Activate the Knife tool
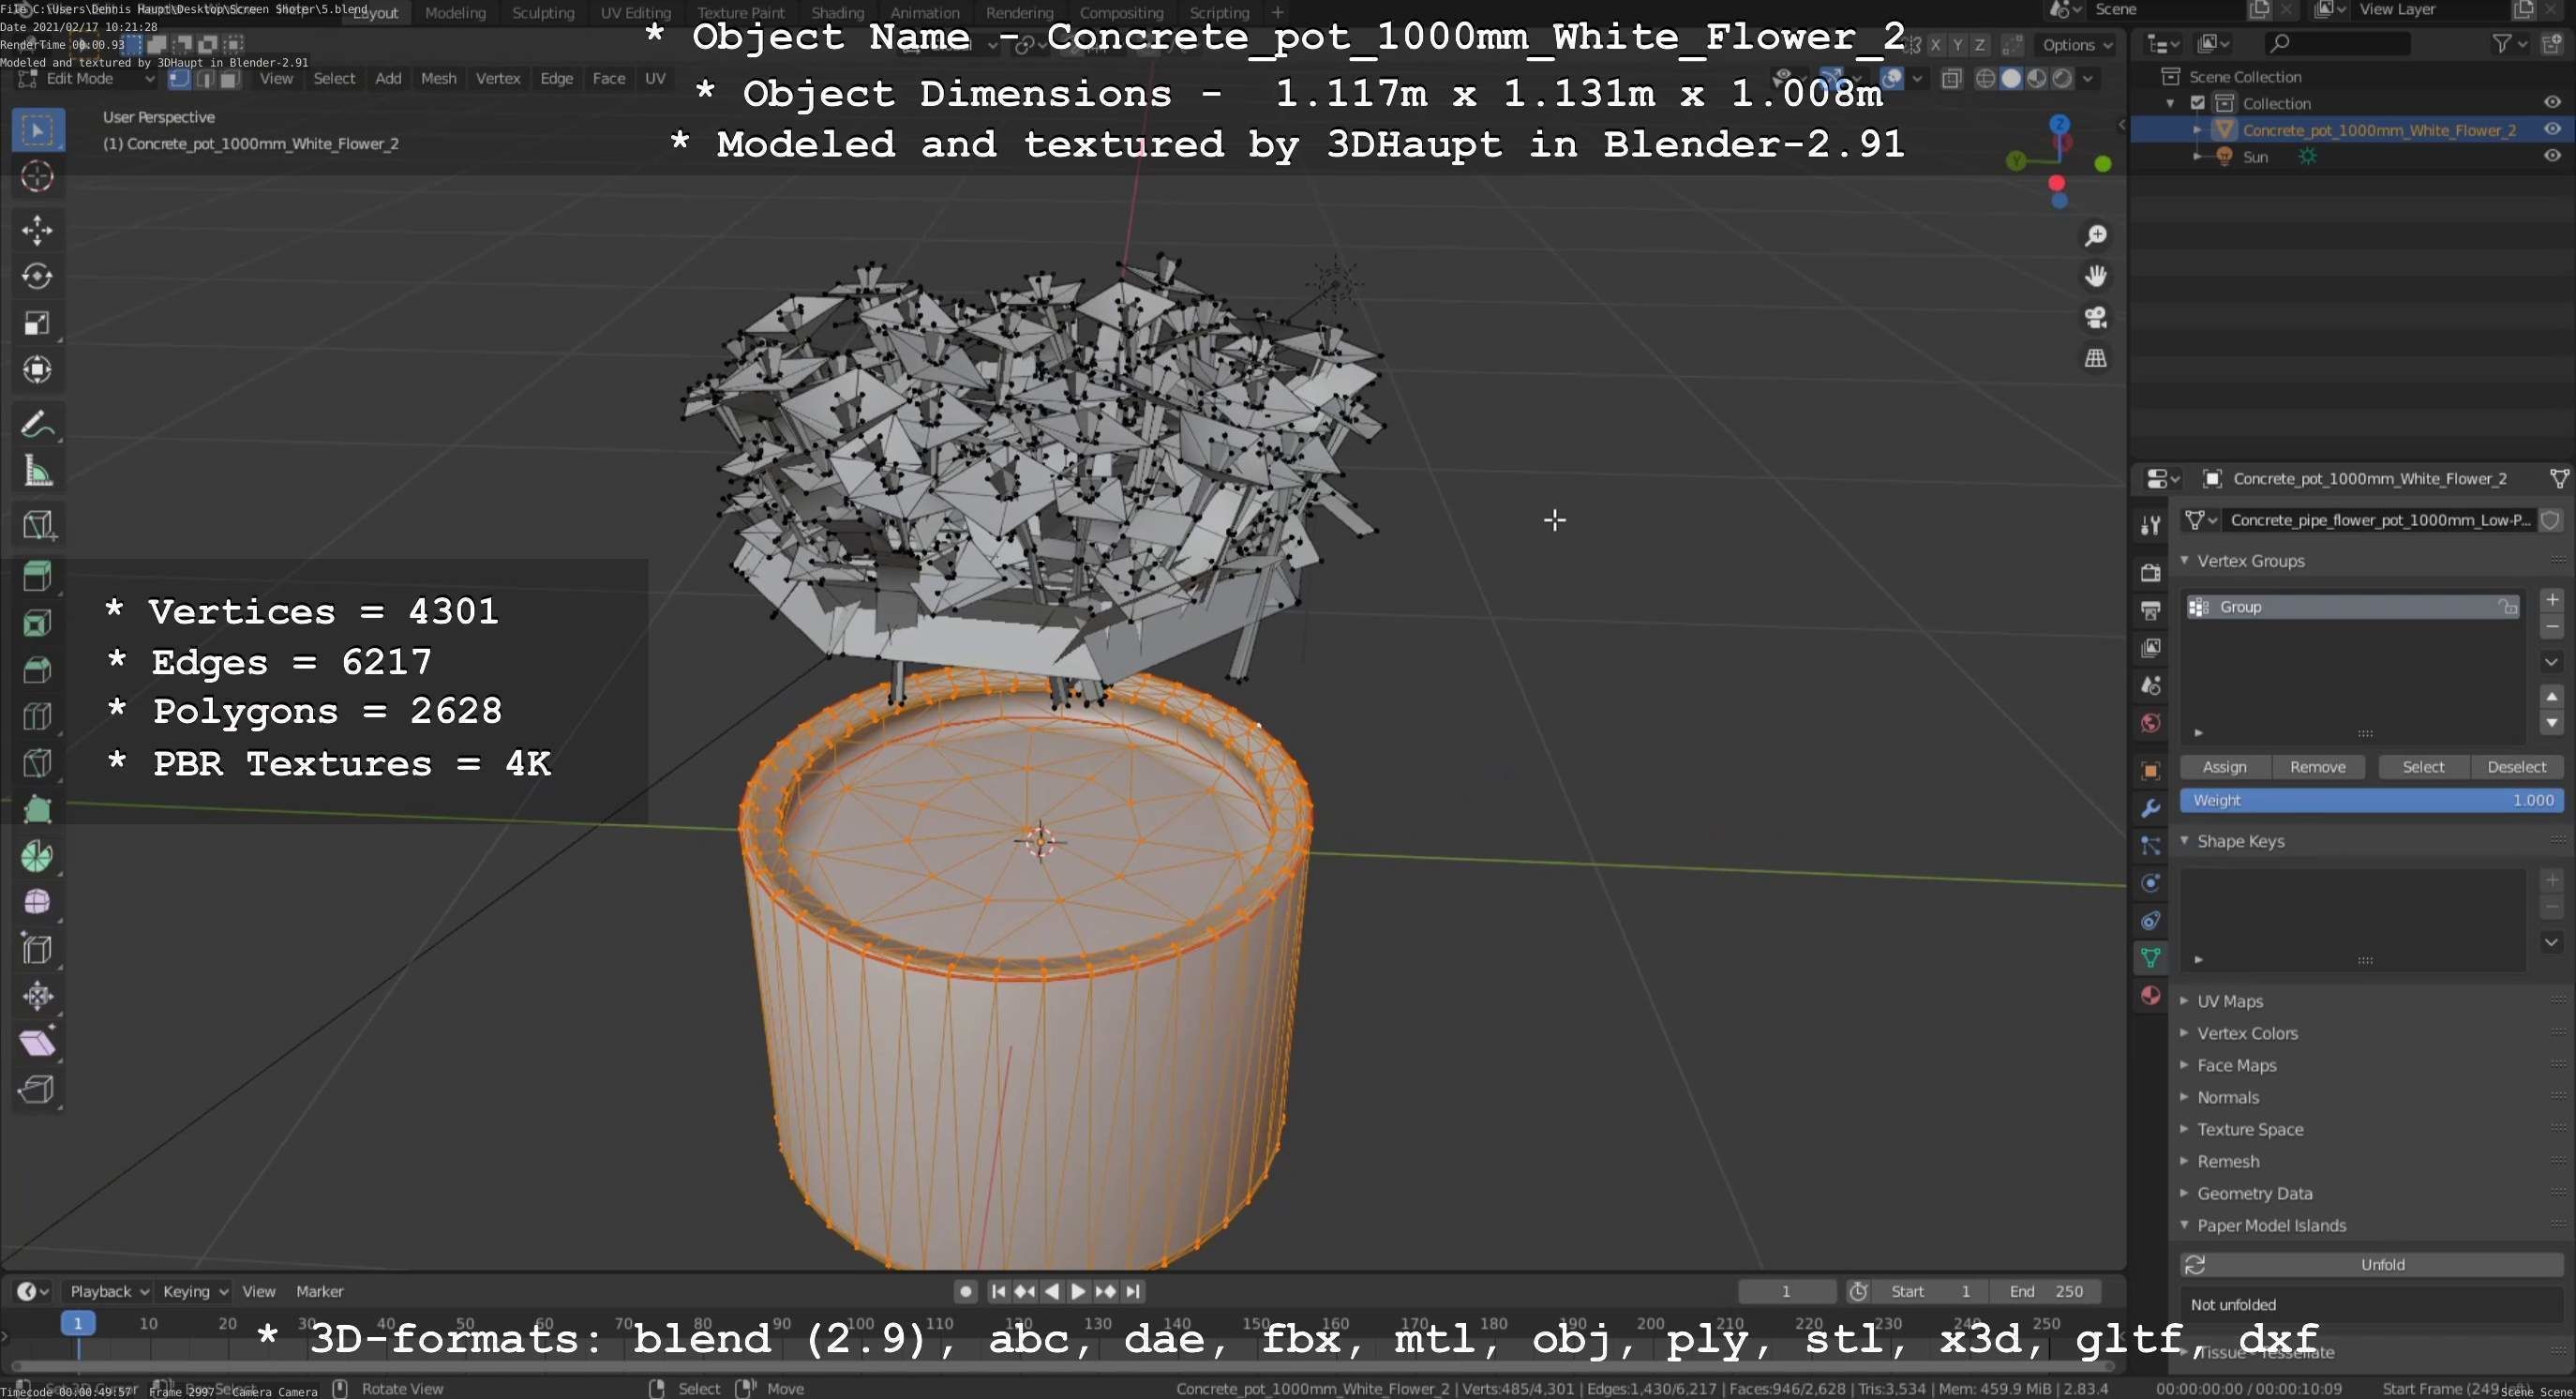This screenshot has width=2576, height=1399. click(x=38, y=763)
